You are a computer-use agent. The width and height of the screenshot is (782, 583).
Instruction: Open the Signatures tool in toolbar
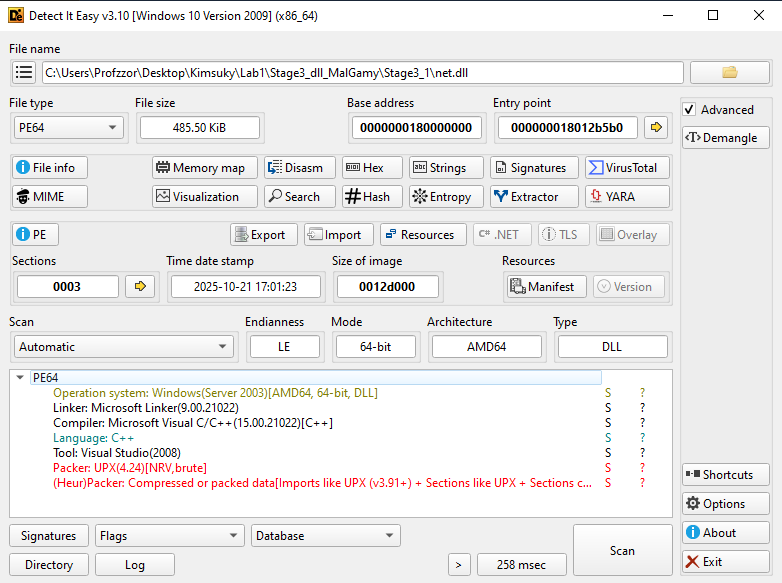coord(534,168)
